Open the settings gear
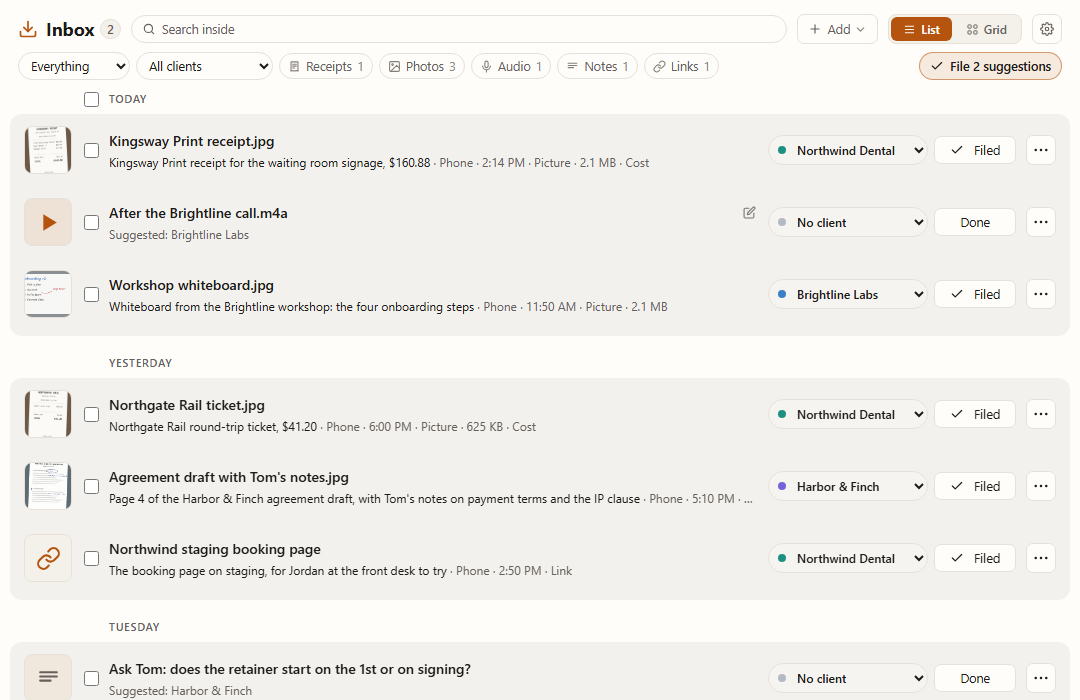 point(1047,30)
